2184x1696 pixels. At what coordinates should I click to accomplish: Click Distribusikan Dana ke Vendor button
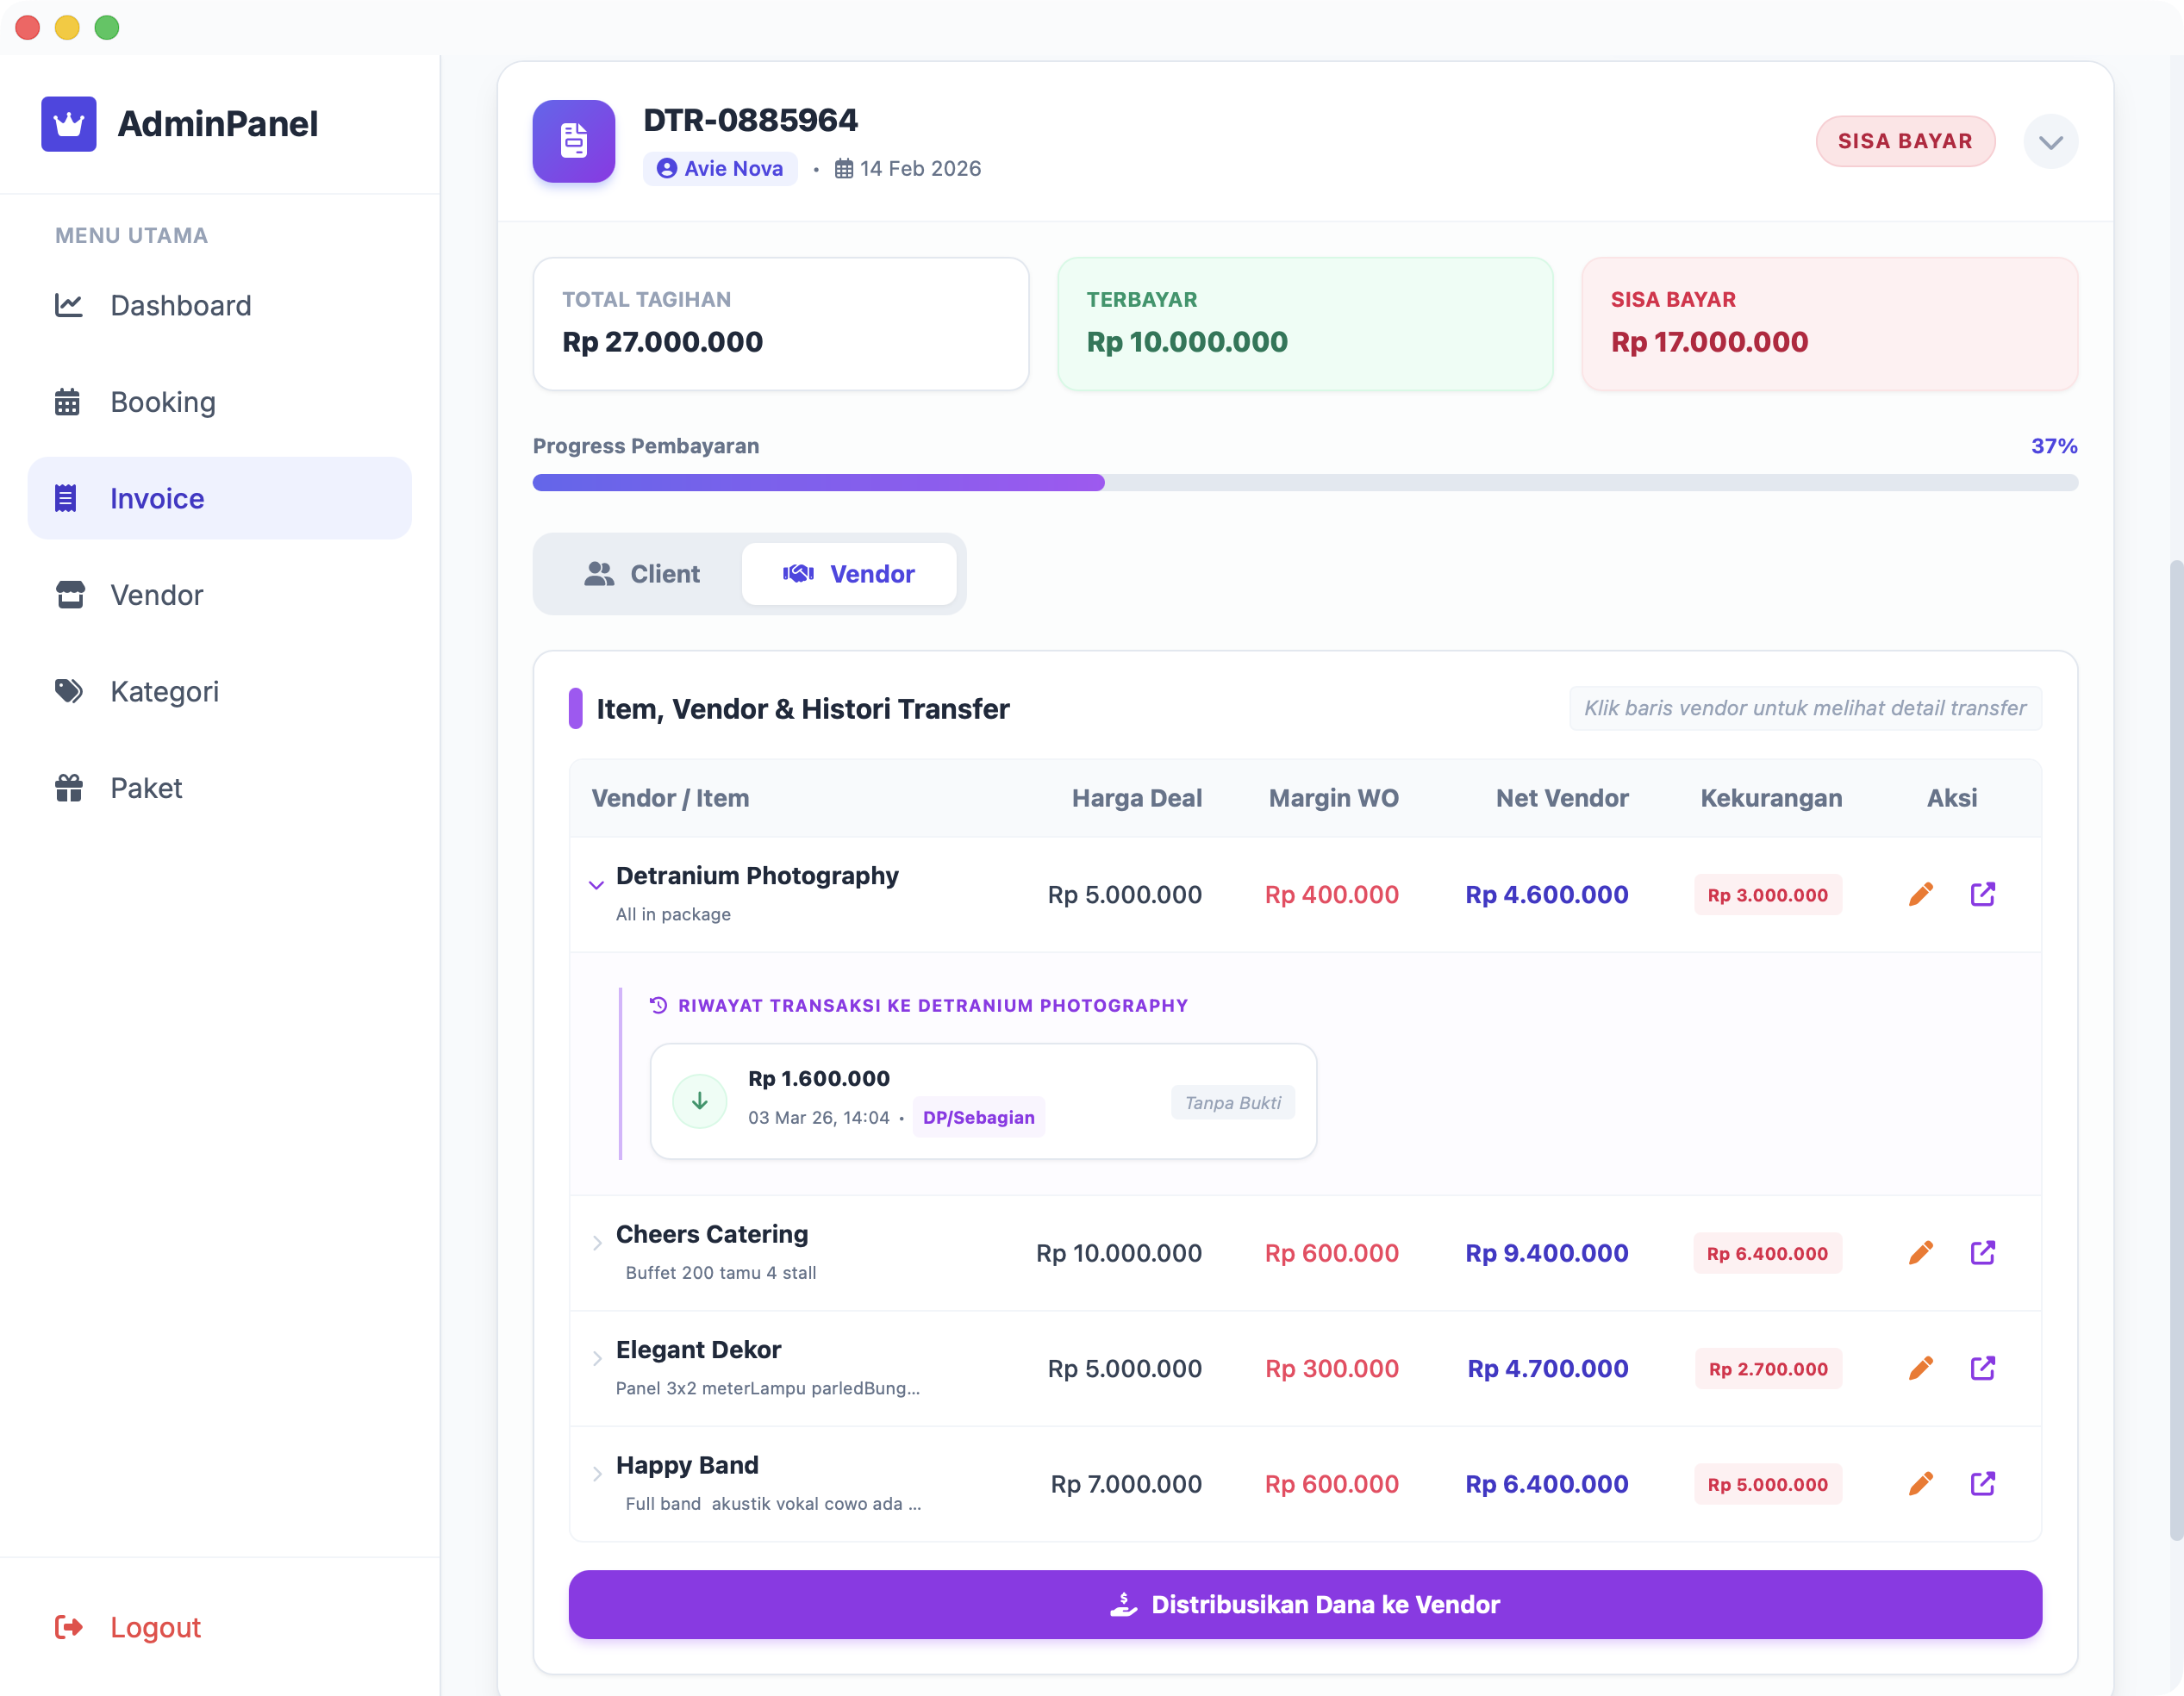point(1304,1604)
